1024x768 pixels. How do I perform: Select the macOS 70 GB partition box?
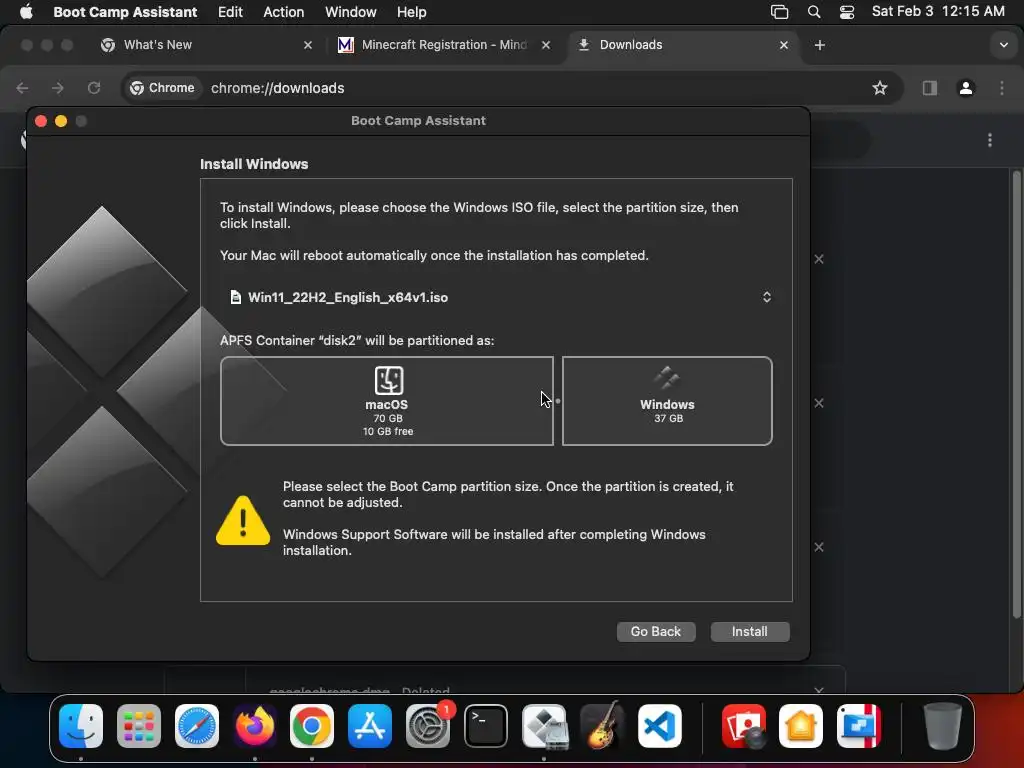(x=387, y=401)
